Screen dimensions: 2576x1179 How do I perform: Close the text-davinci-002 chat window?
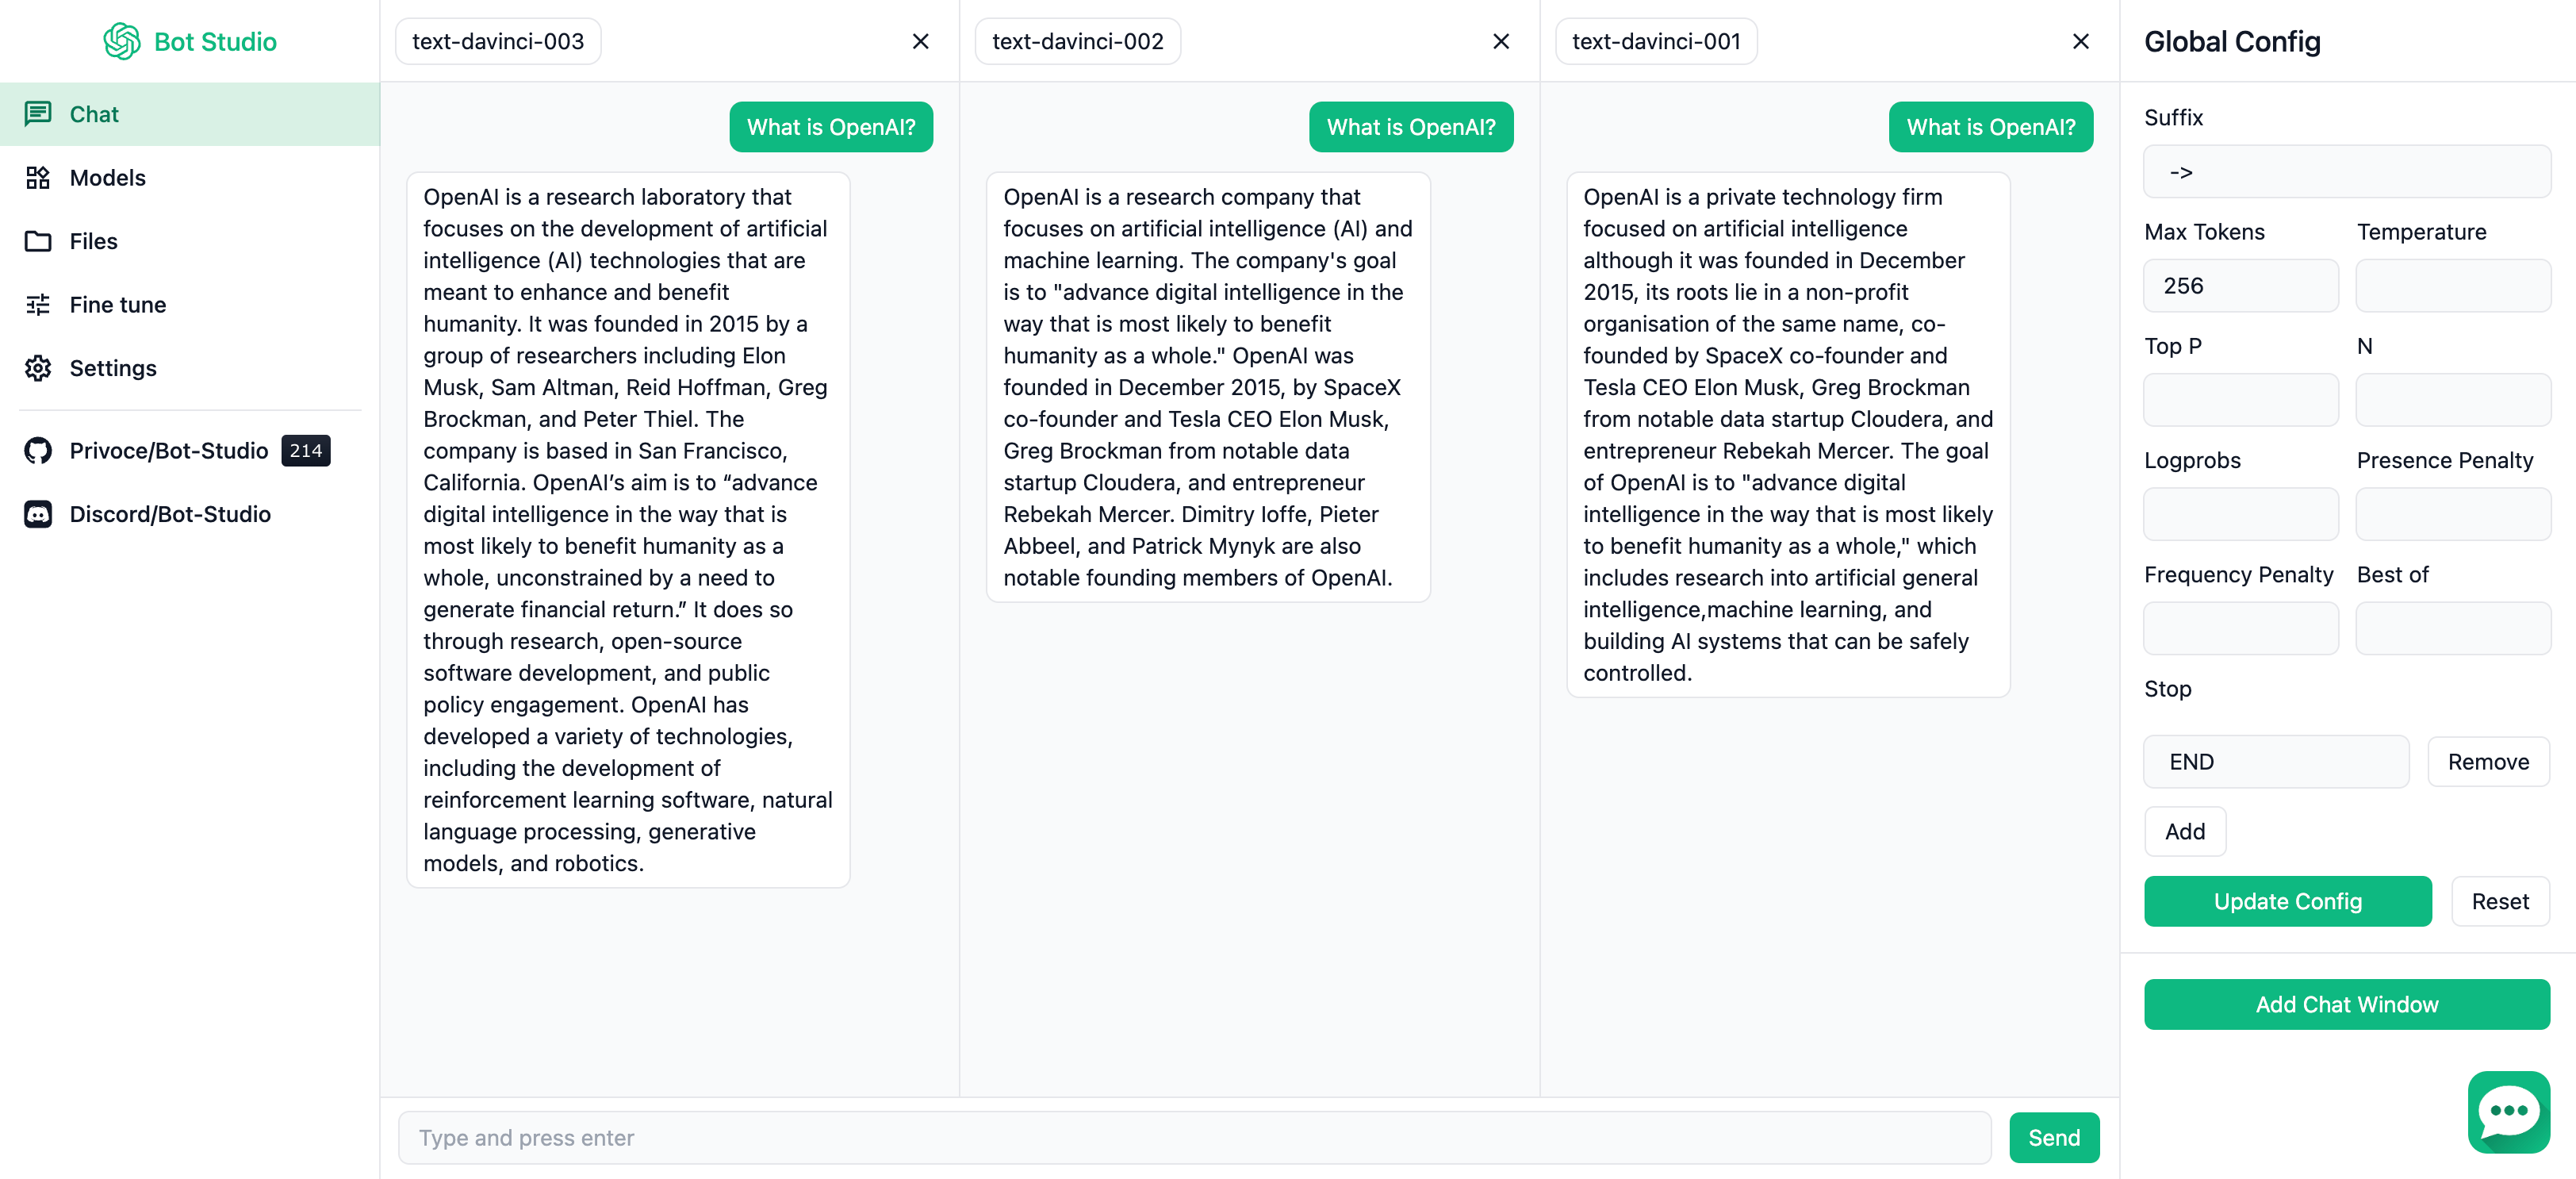coord(1501,41)
